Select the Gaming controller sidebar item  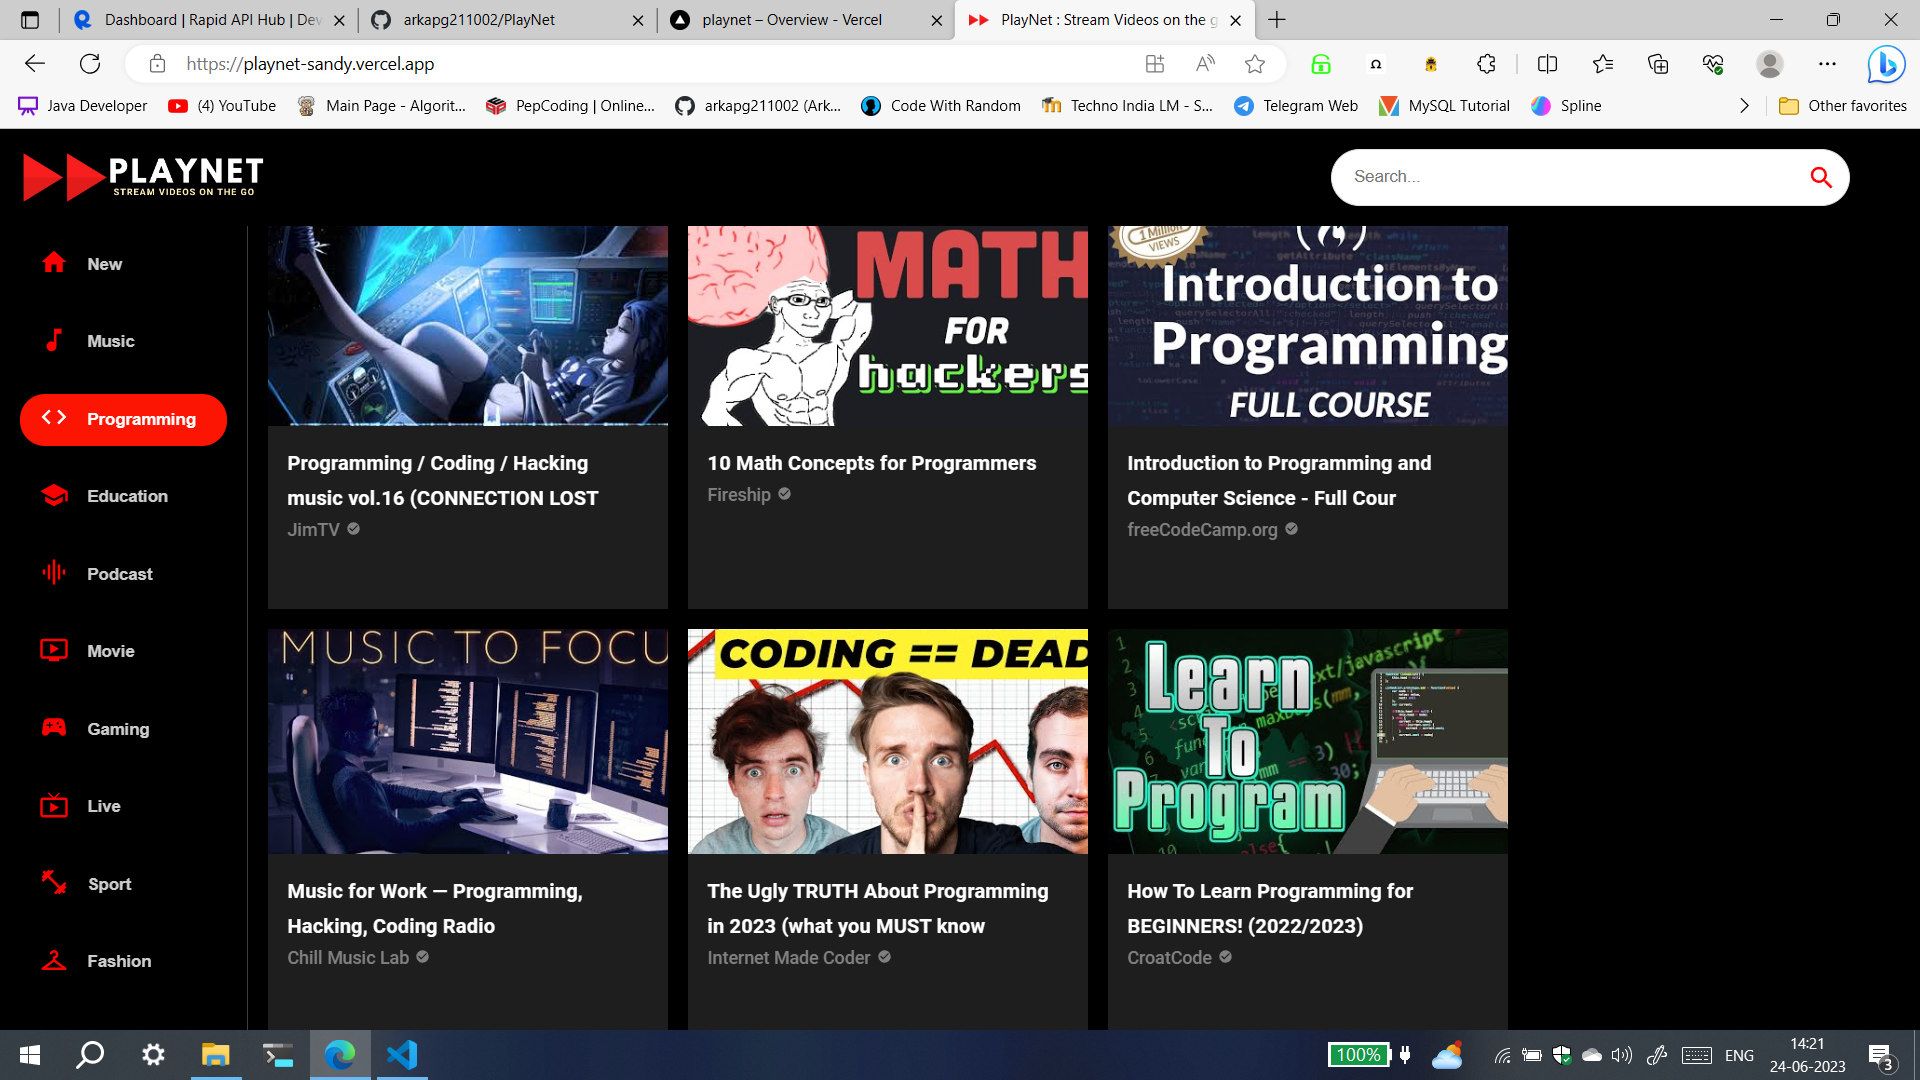(117, 729)
